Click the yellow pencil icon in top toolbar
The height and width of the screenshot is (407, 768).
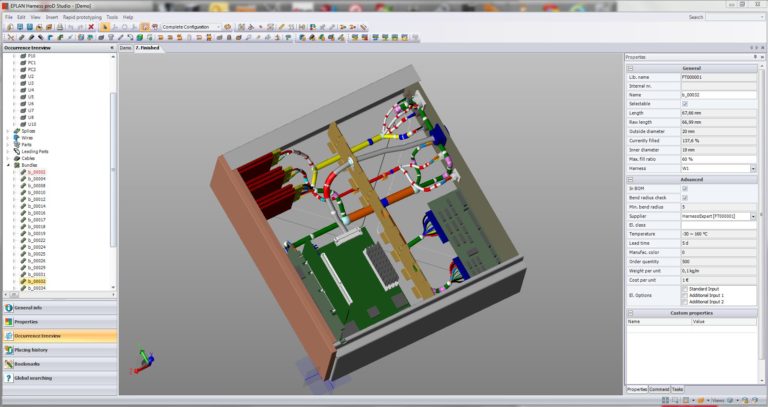[x=282, y=27]
